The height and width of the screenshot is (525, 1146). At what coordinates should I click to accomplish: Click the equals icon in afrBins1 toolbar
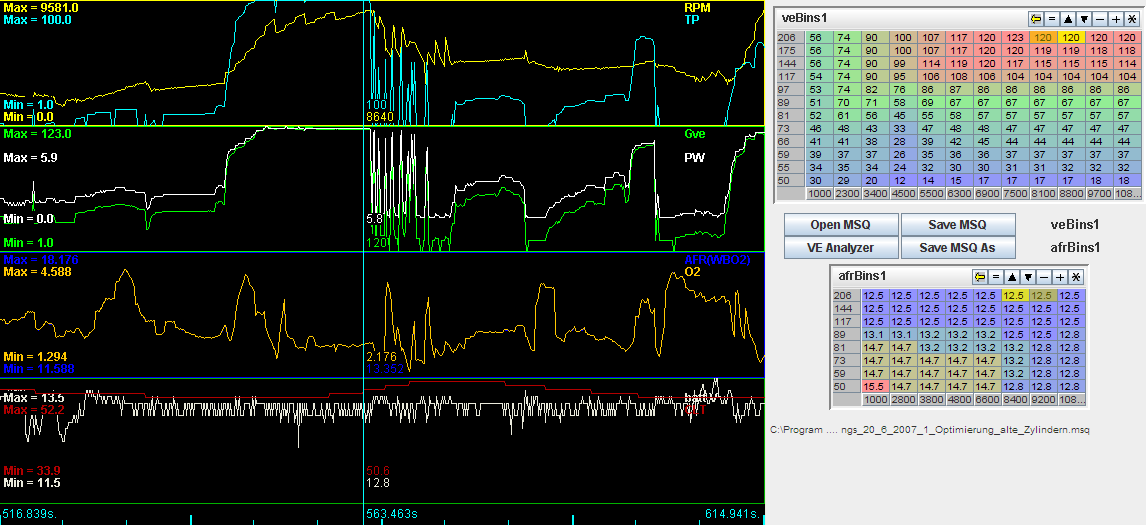click(x=995, y=277)
